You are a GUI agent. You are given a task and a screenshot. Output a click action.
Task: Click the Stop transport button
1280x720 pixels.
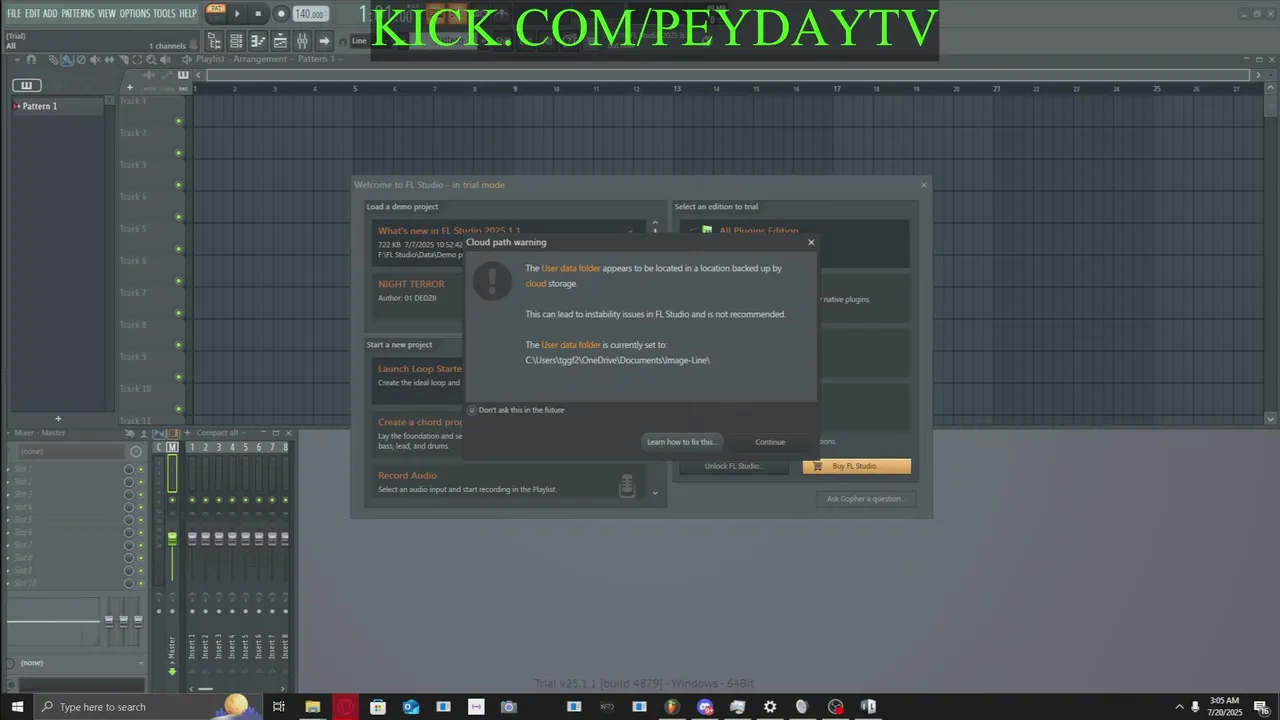coord(258,14)
